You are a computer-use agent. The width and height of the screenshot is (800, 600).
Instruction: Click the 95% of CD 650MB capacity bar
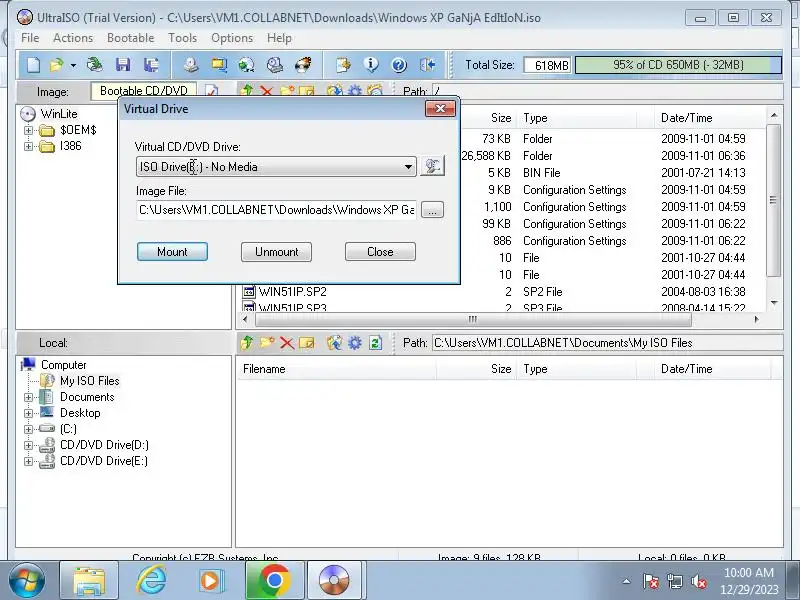pos(678,65)
